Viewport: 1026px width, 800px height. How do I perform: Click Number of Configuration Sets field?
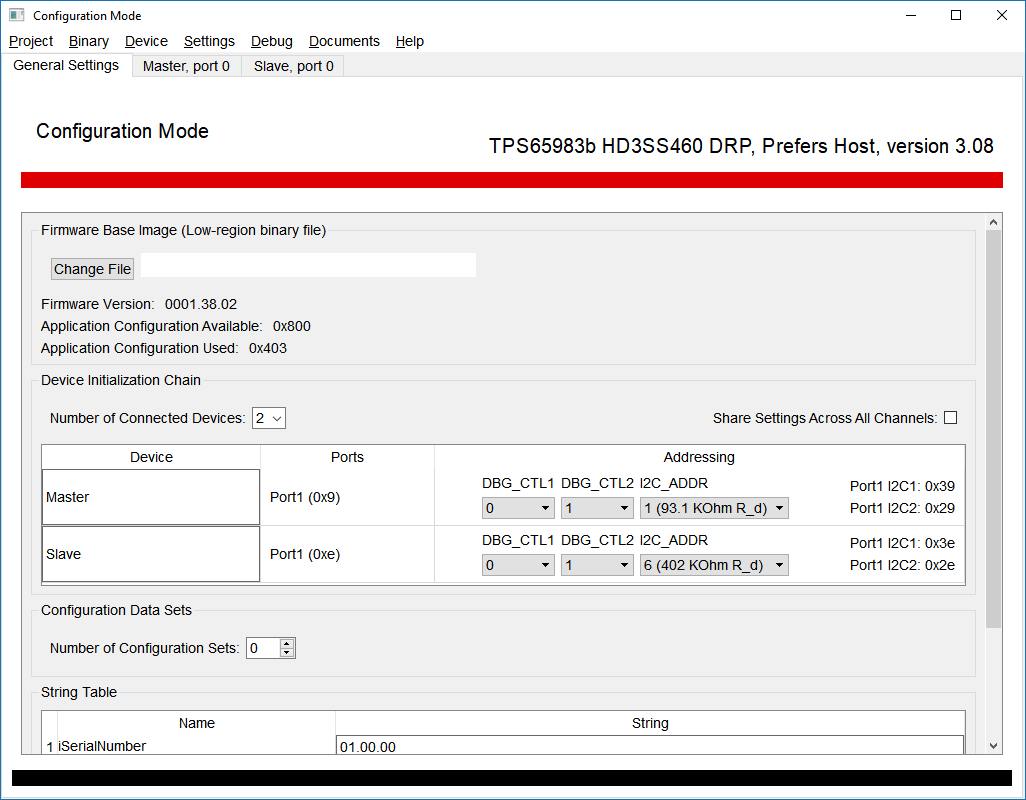pyautogui.click(x=263, y=648)
